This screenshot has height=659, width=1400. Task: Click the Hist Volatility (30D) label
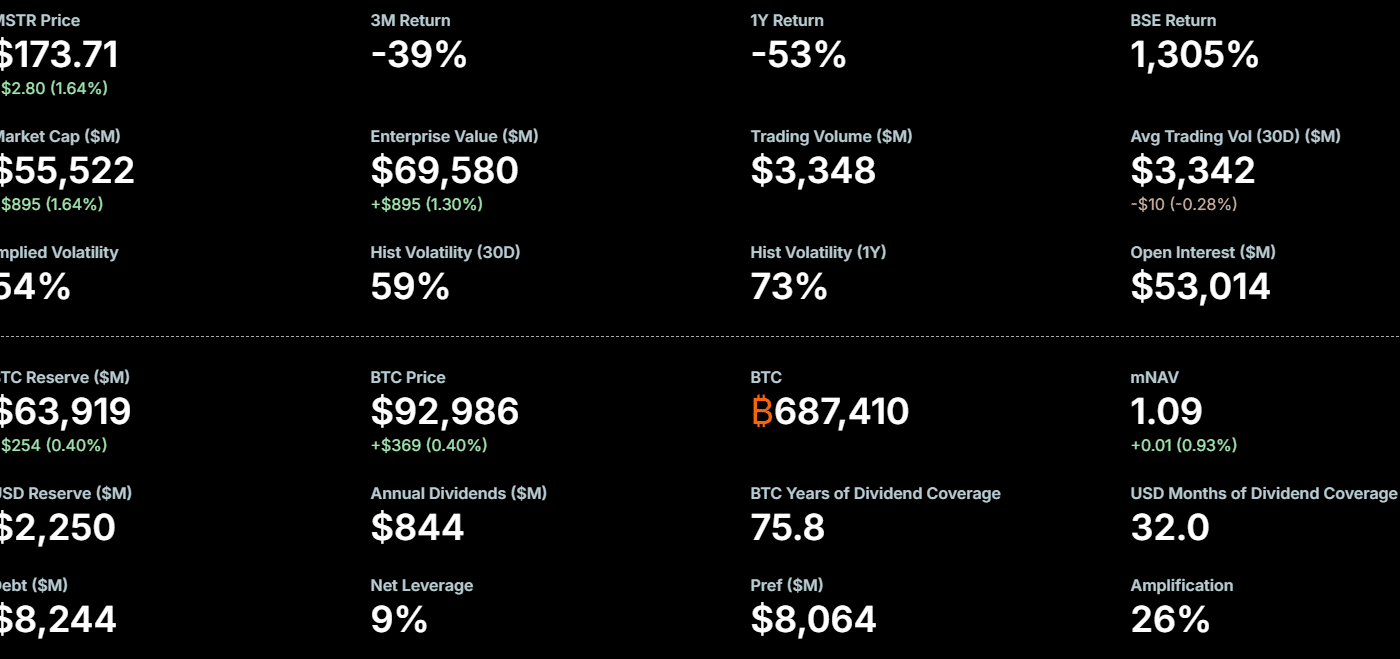(x=445, y=252)
